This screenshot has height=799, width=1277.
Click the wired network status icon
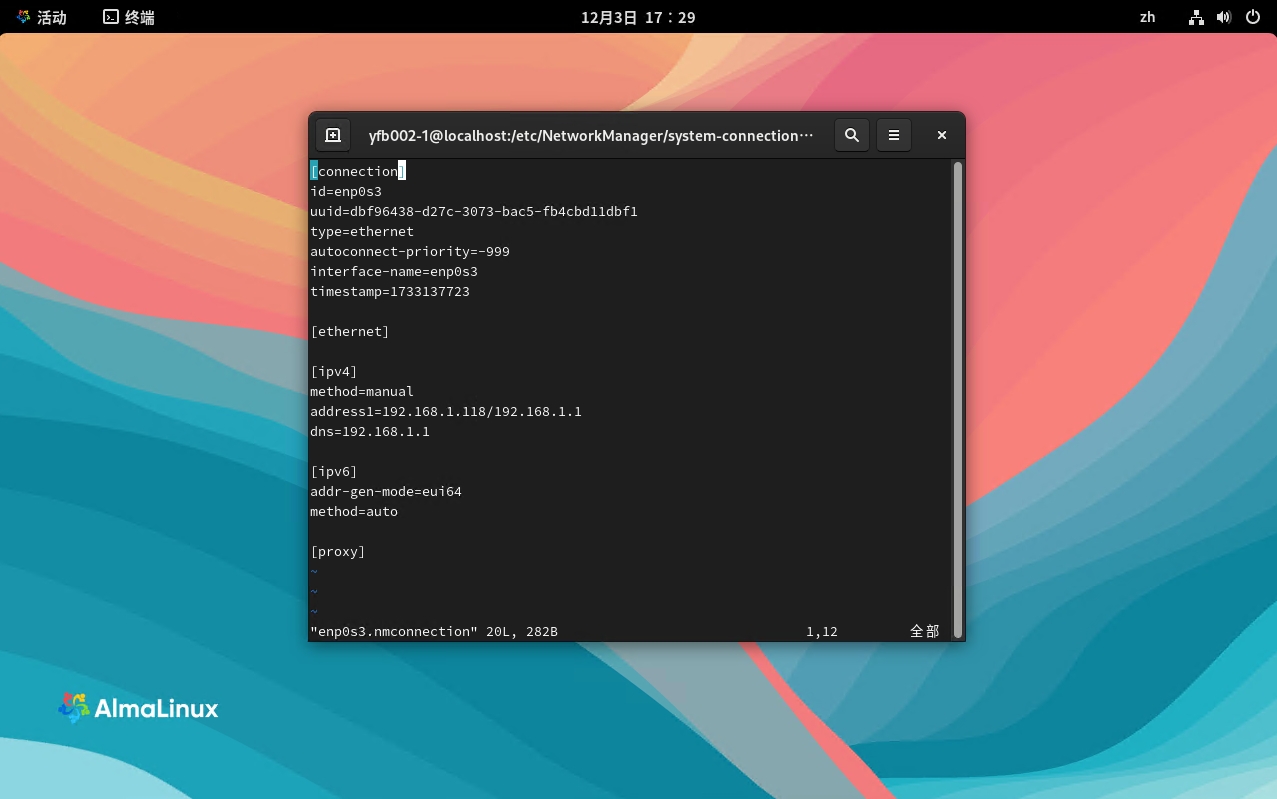(1196, 17)
